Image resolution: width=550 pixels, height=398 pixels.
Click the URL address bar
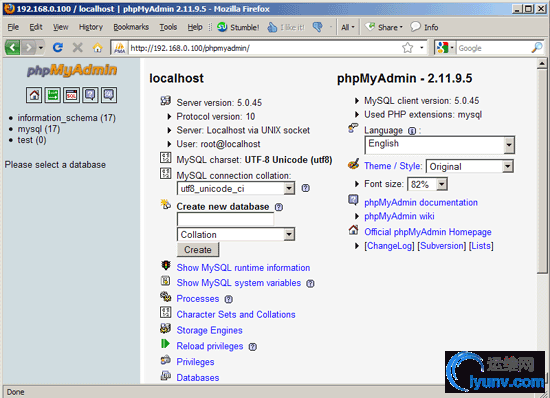(x=263, y=48)
